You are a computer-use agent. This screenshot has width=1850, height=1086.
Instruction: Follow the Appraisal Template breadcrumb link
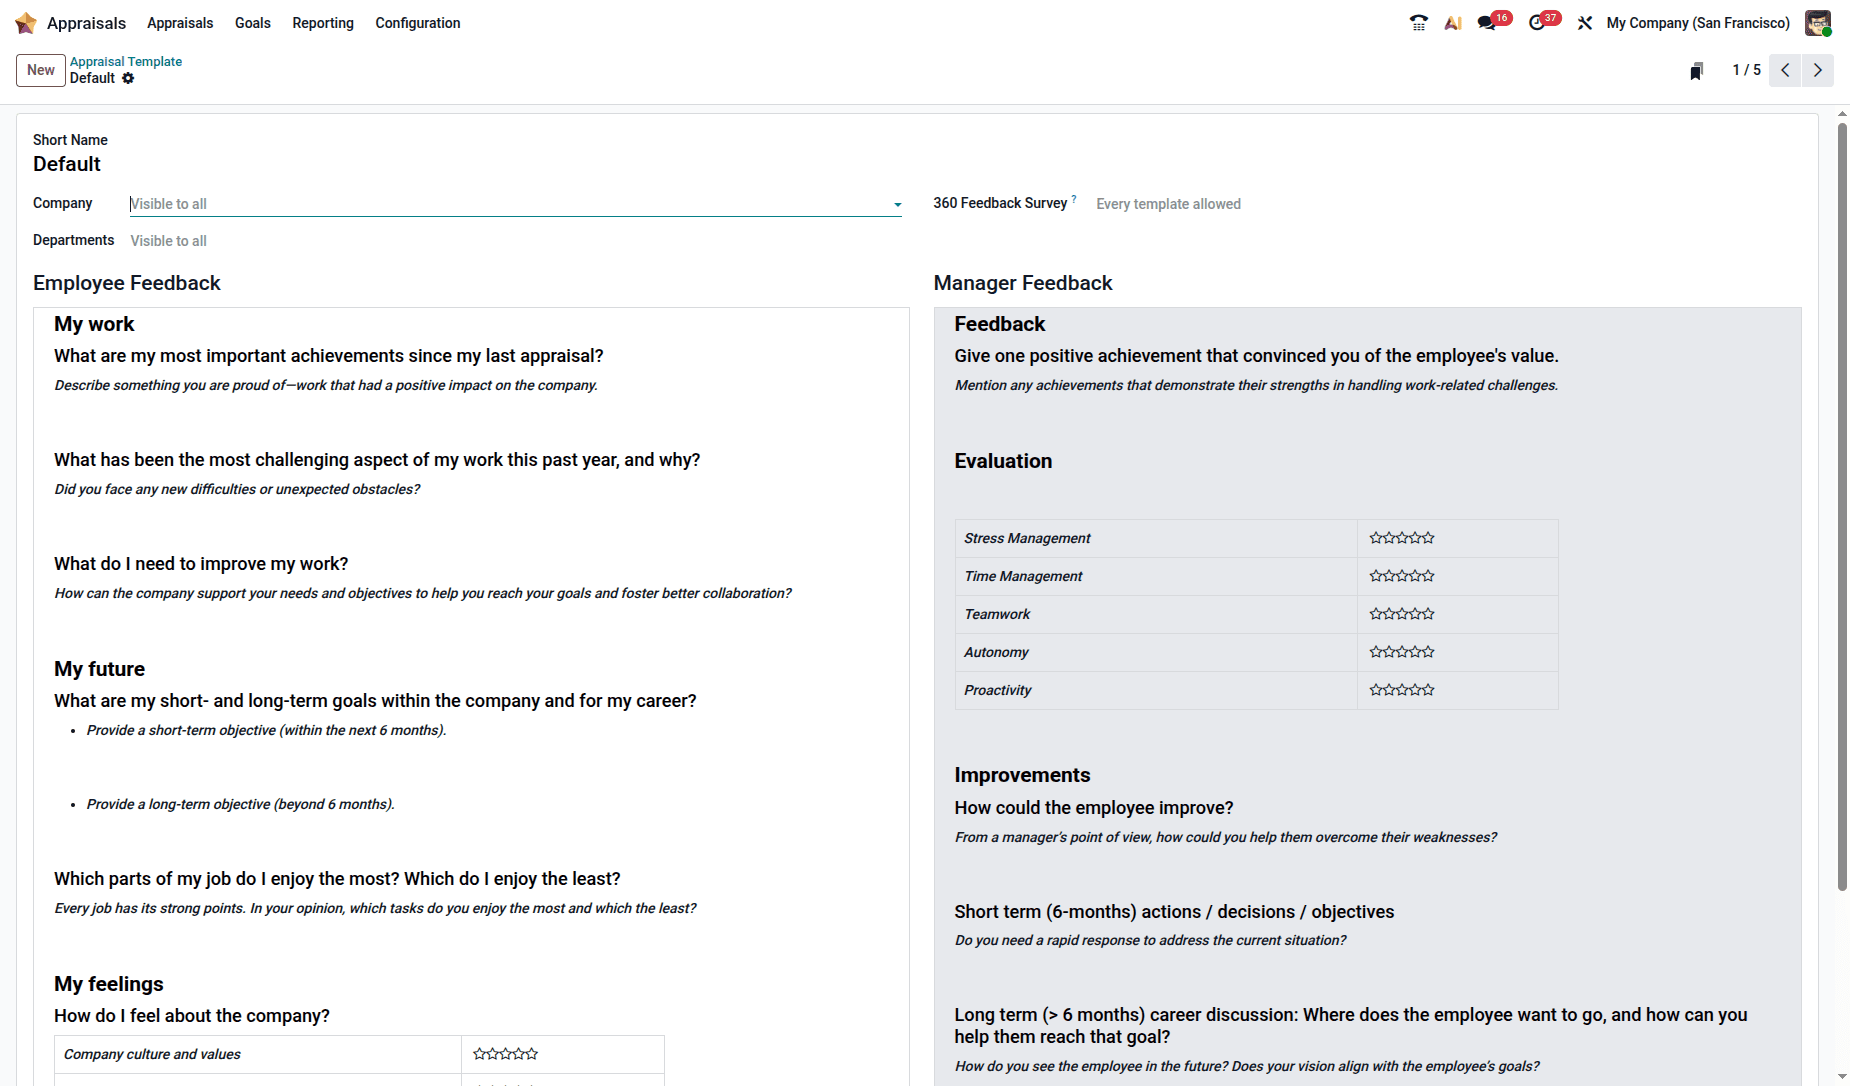point(126,61)
